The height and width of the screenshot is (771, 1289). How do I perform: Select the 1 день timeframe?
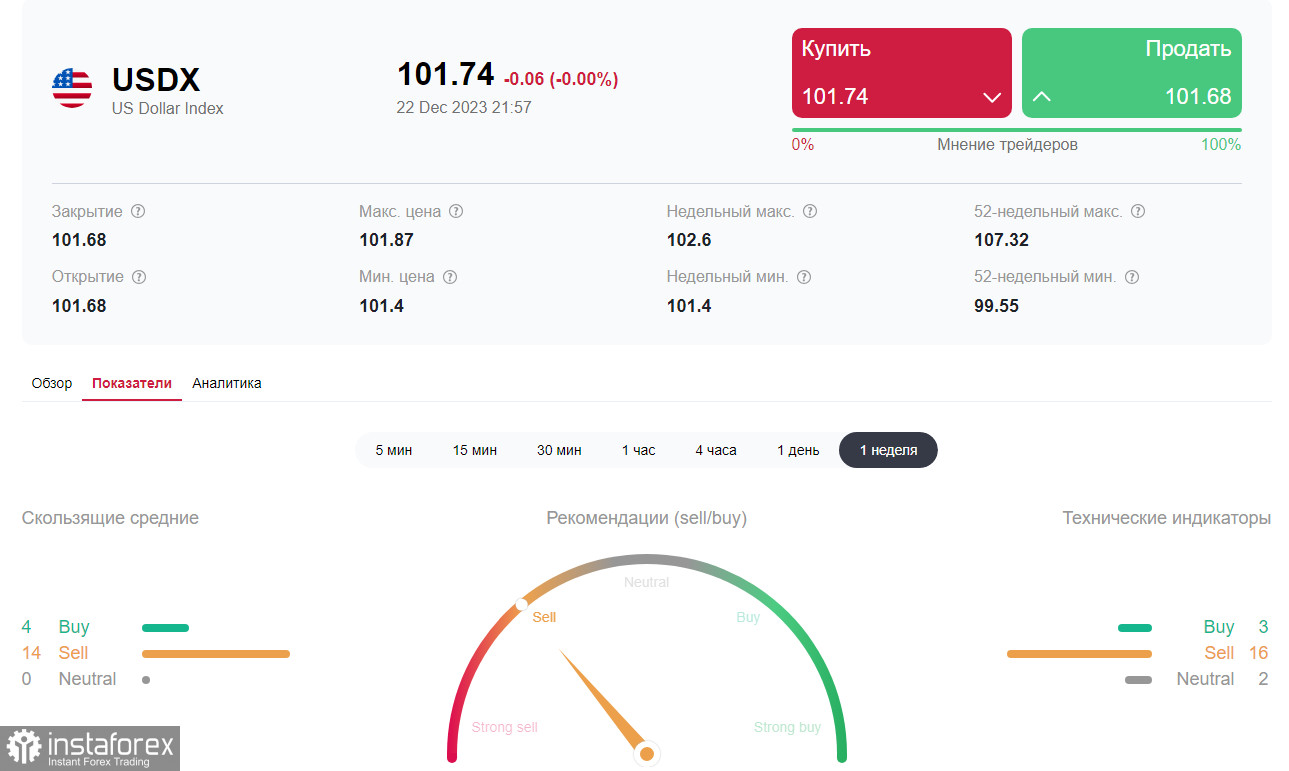pos(798,450)
